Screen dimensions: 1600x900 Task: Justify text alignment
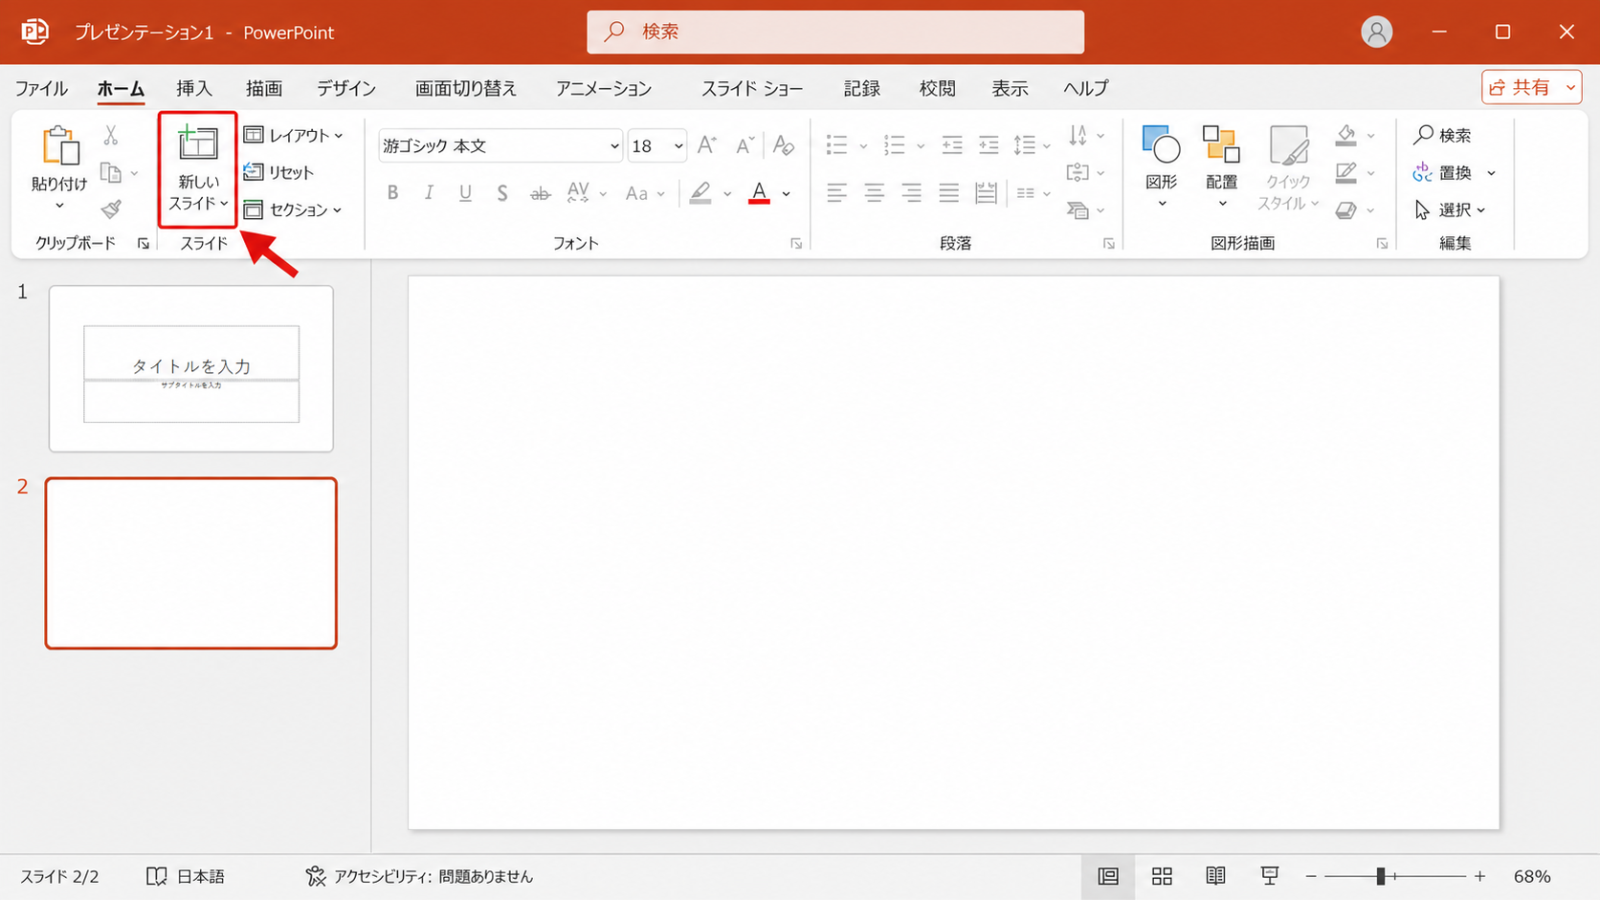pyautogui.click(x=949, y=193)
